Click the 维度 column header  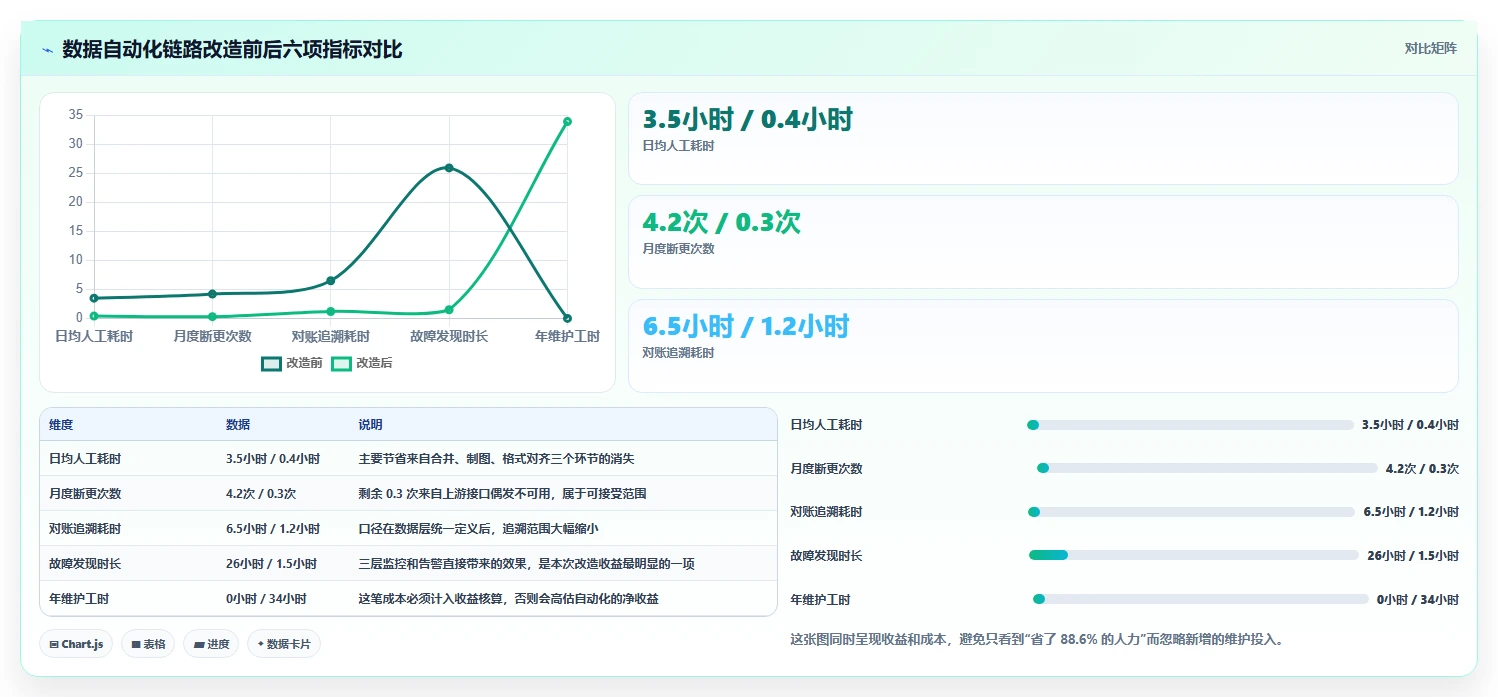click(61, 425)
